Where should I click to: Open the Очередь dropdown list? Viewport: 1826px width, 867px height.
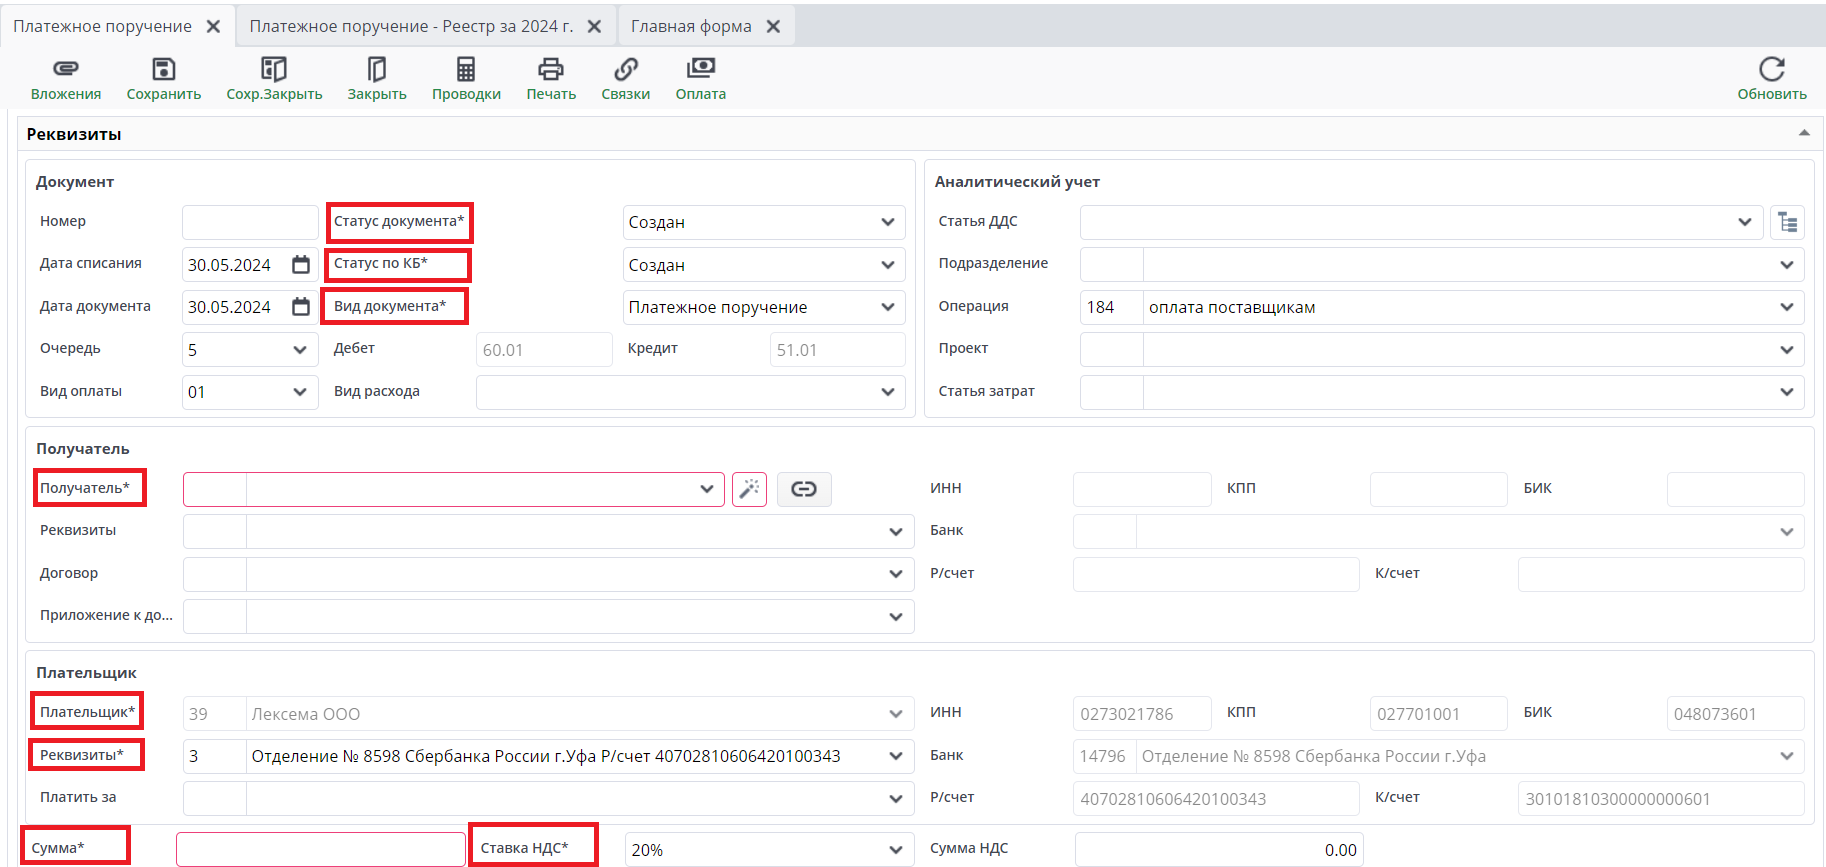pos(299,350)
